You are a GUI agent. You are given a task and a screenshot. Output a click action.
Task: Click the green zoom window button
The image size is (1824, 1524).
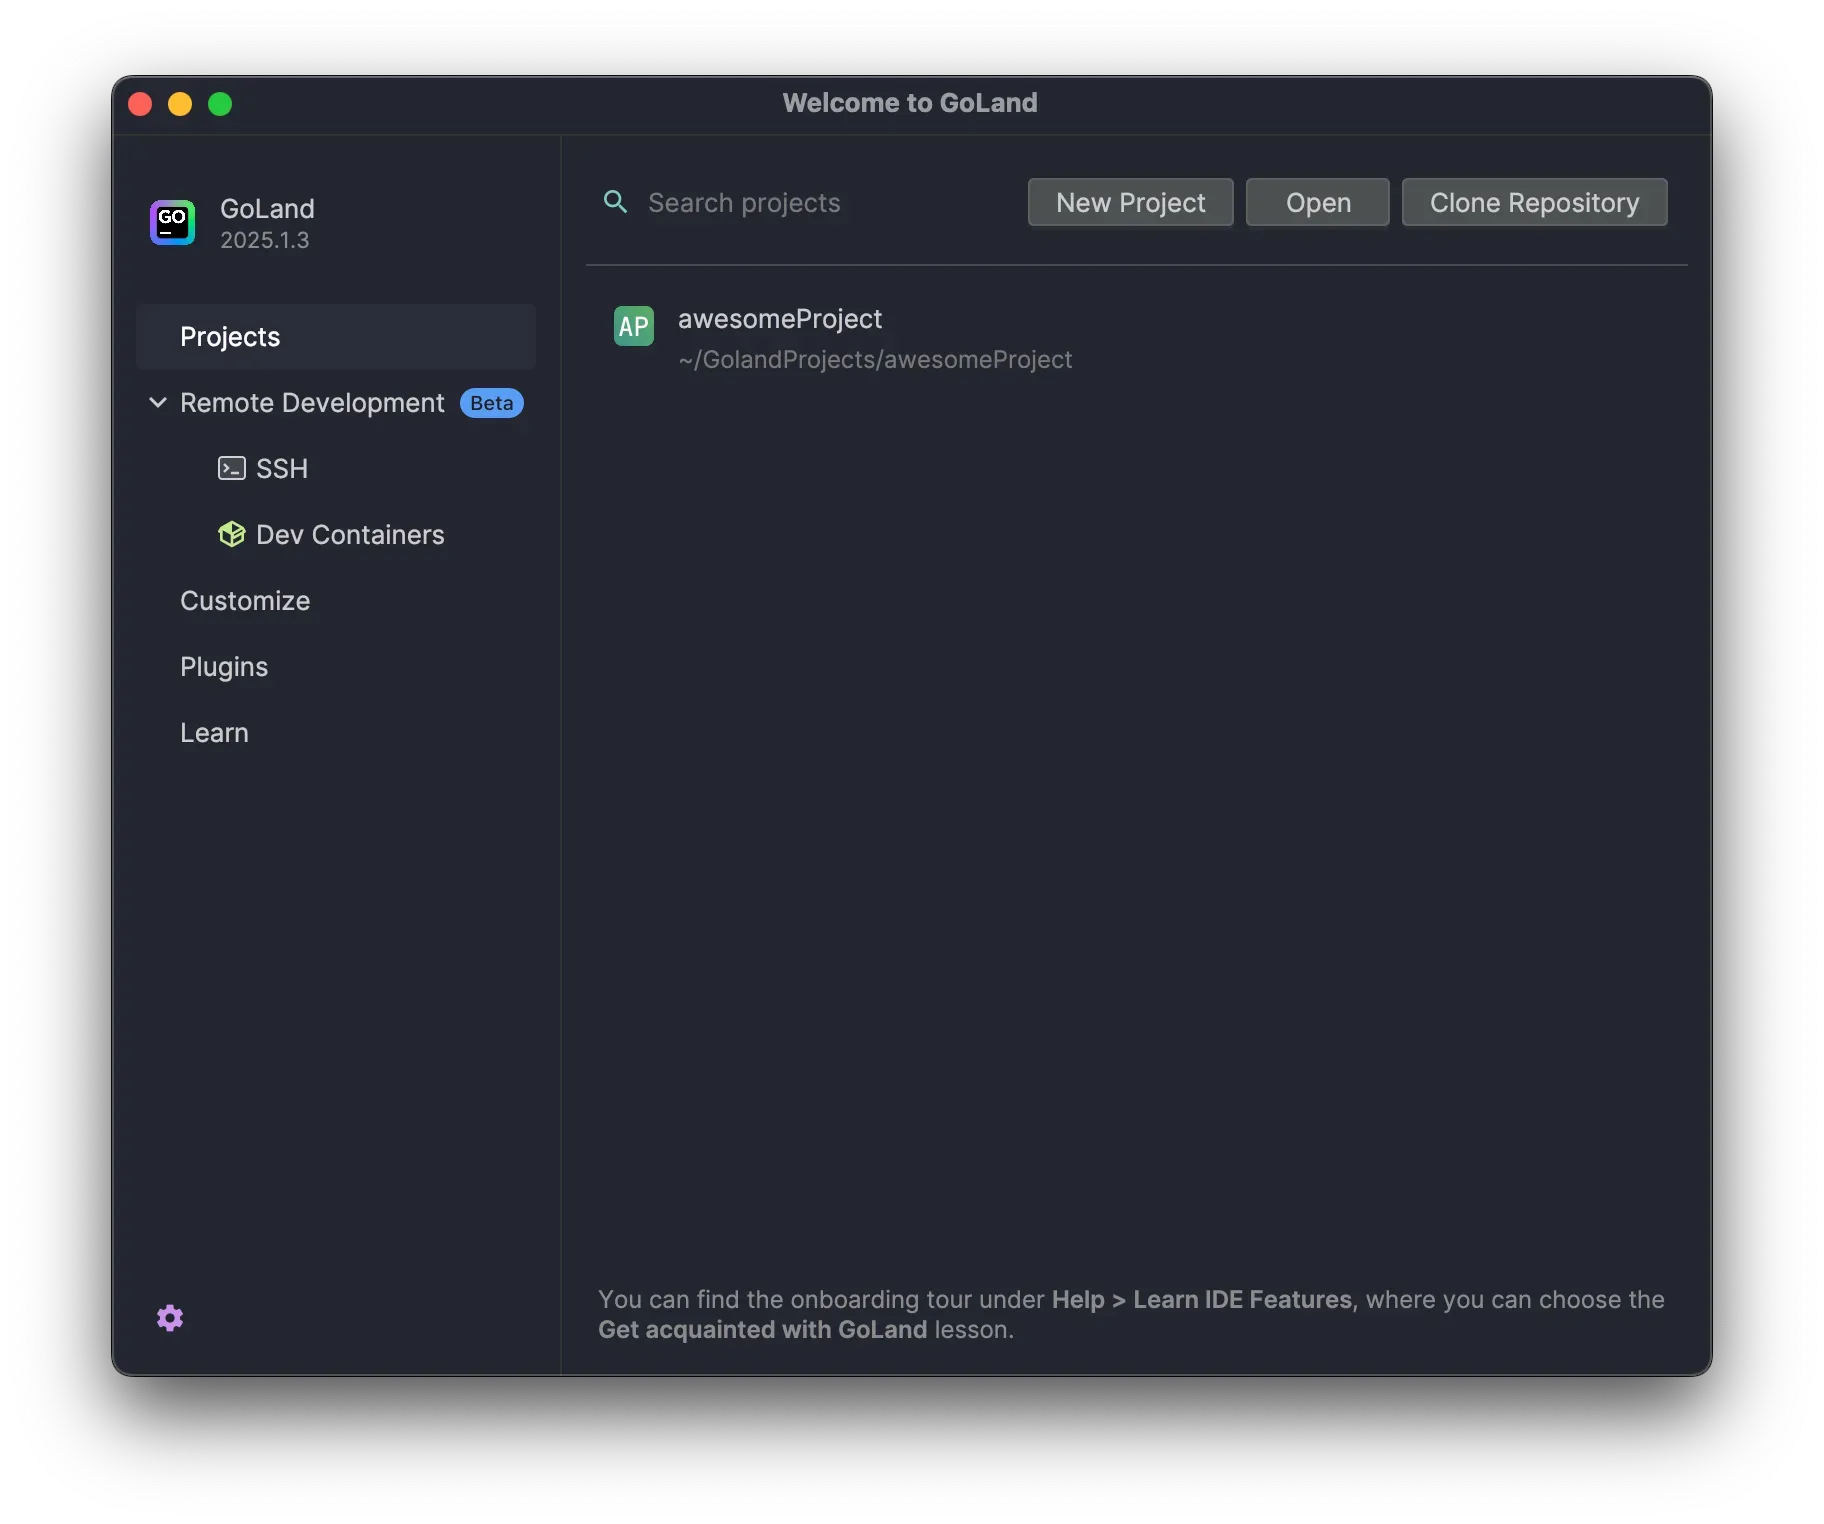(x=219, y=103)
